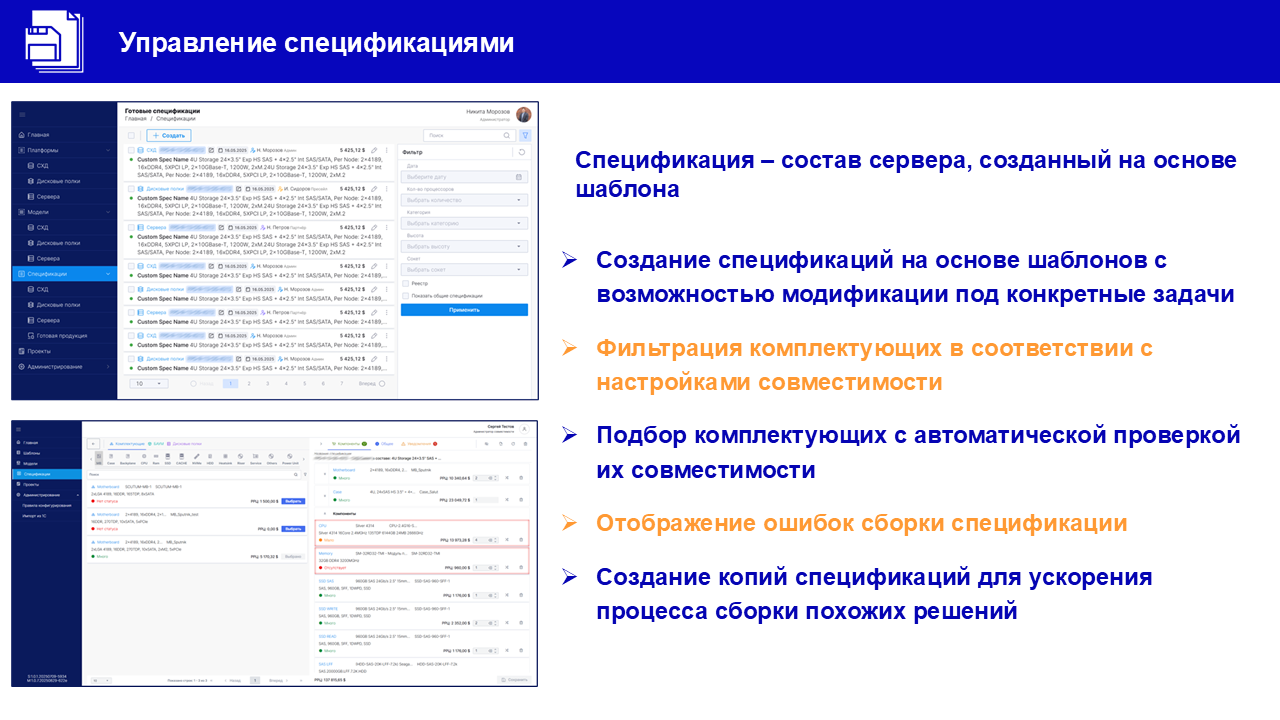The height and width of the screenshot is (720, 1280).
Task: Open Шаблоны in lower screenshot sidebar
Action: (x=31, y=453)
